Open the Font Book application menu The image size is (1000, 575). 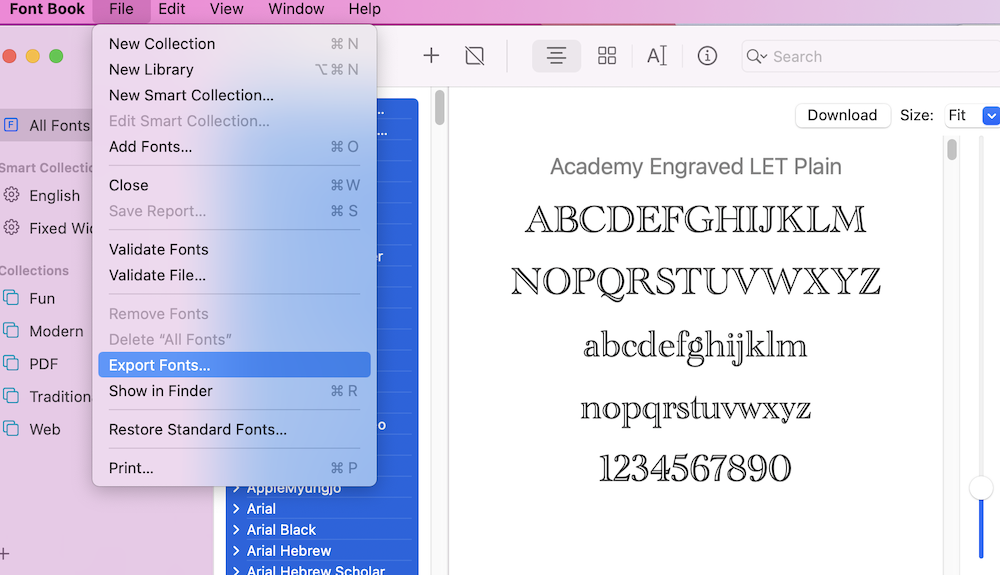pyautogui.click(x=47, y=9)
